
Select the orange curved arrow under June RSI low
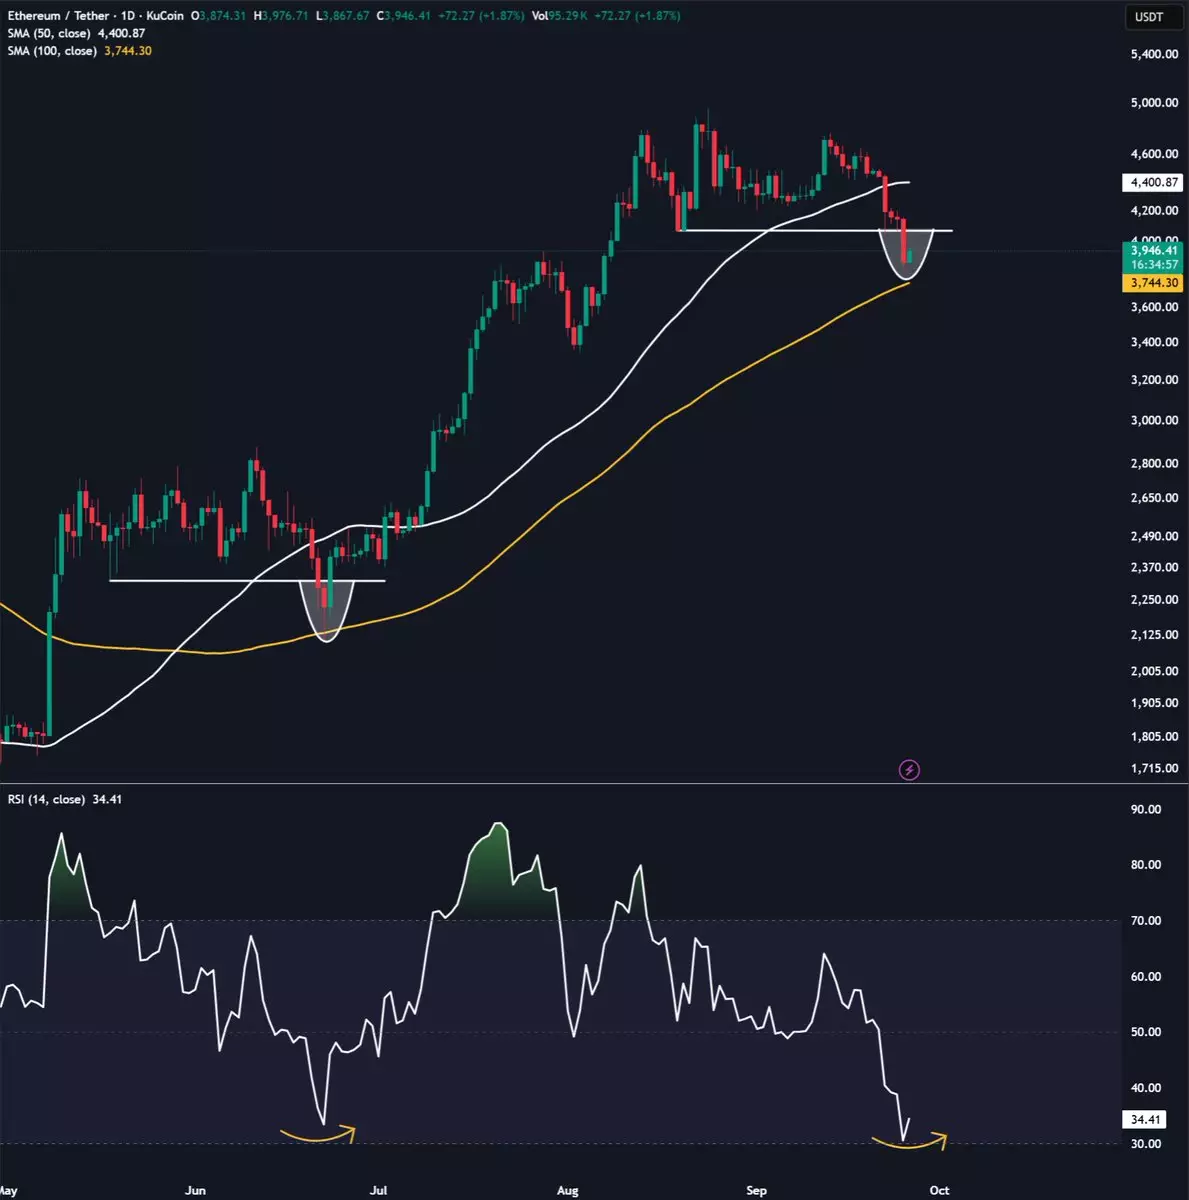(318, 1136)
